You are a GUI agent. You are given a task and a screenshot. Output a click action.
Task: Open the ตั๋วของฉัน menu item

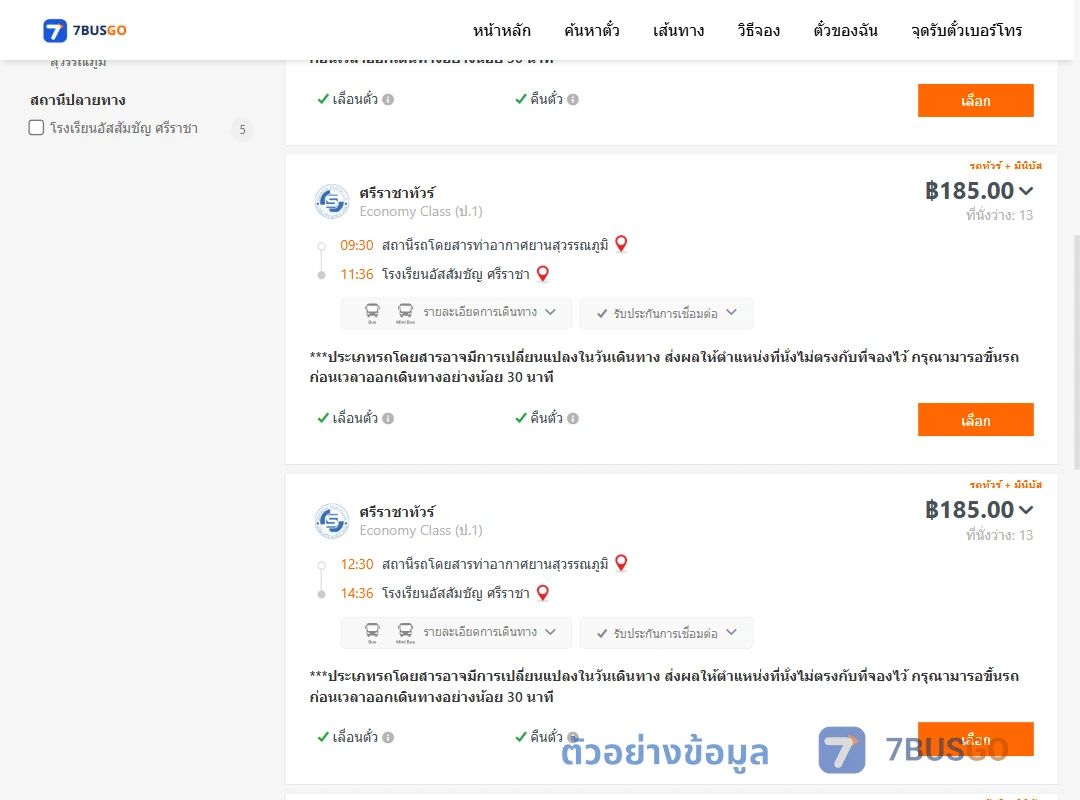coord(845,30)
